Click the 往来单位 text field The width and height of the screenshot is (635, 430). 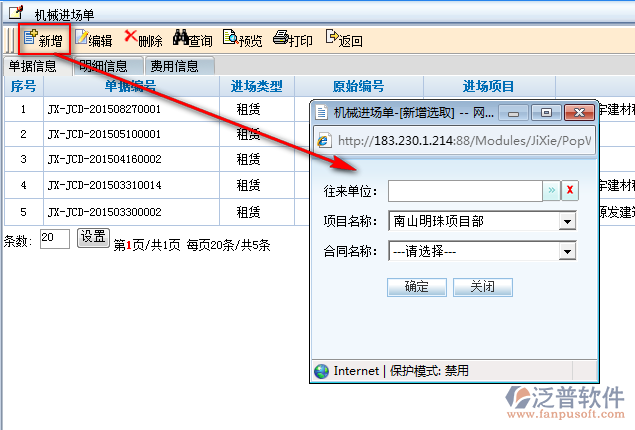[465, 191]
